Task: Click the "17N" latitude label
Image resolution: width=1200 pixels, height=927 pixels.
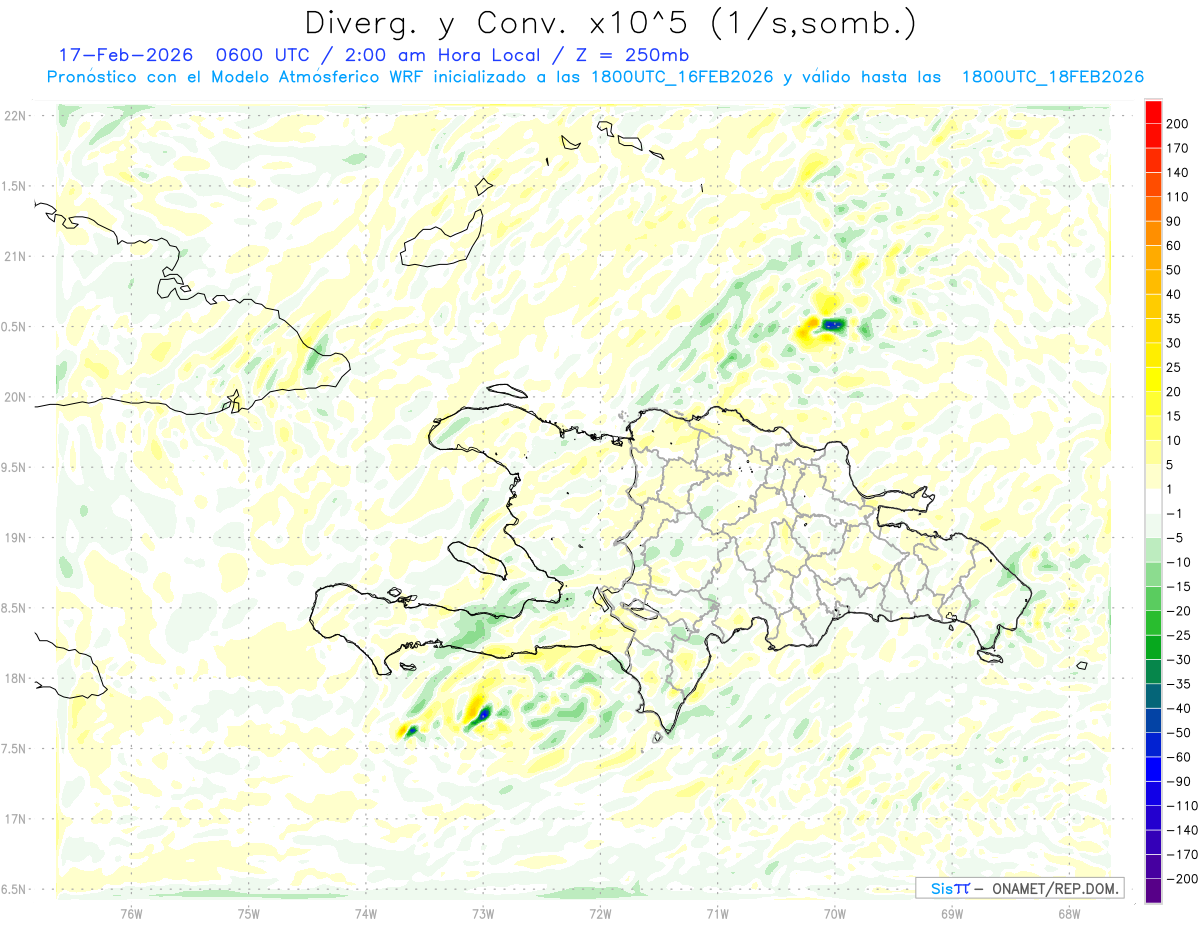Action: [15, 819]
